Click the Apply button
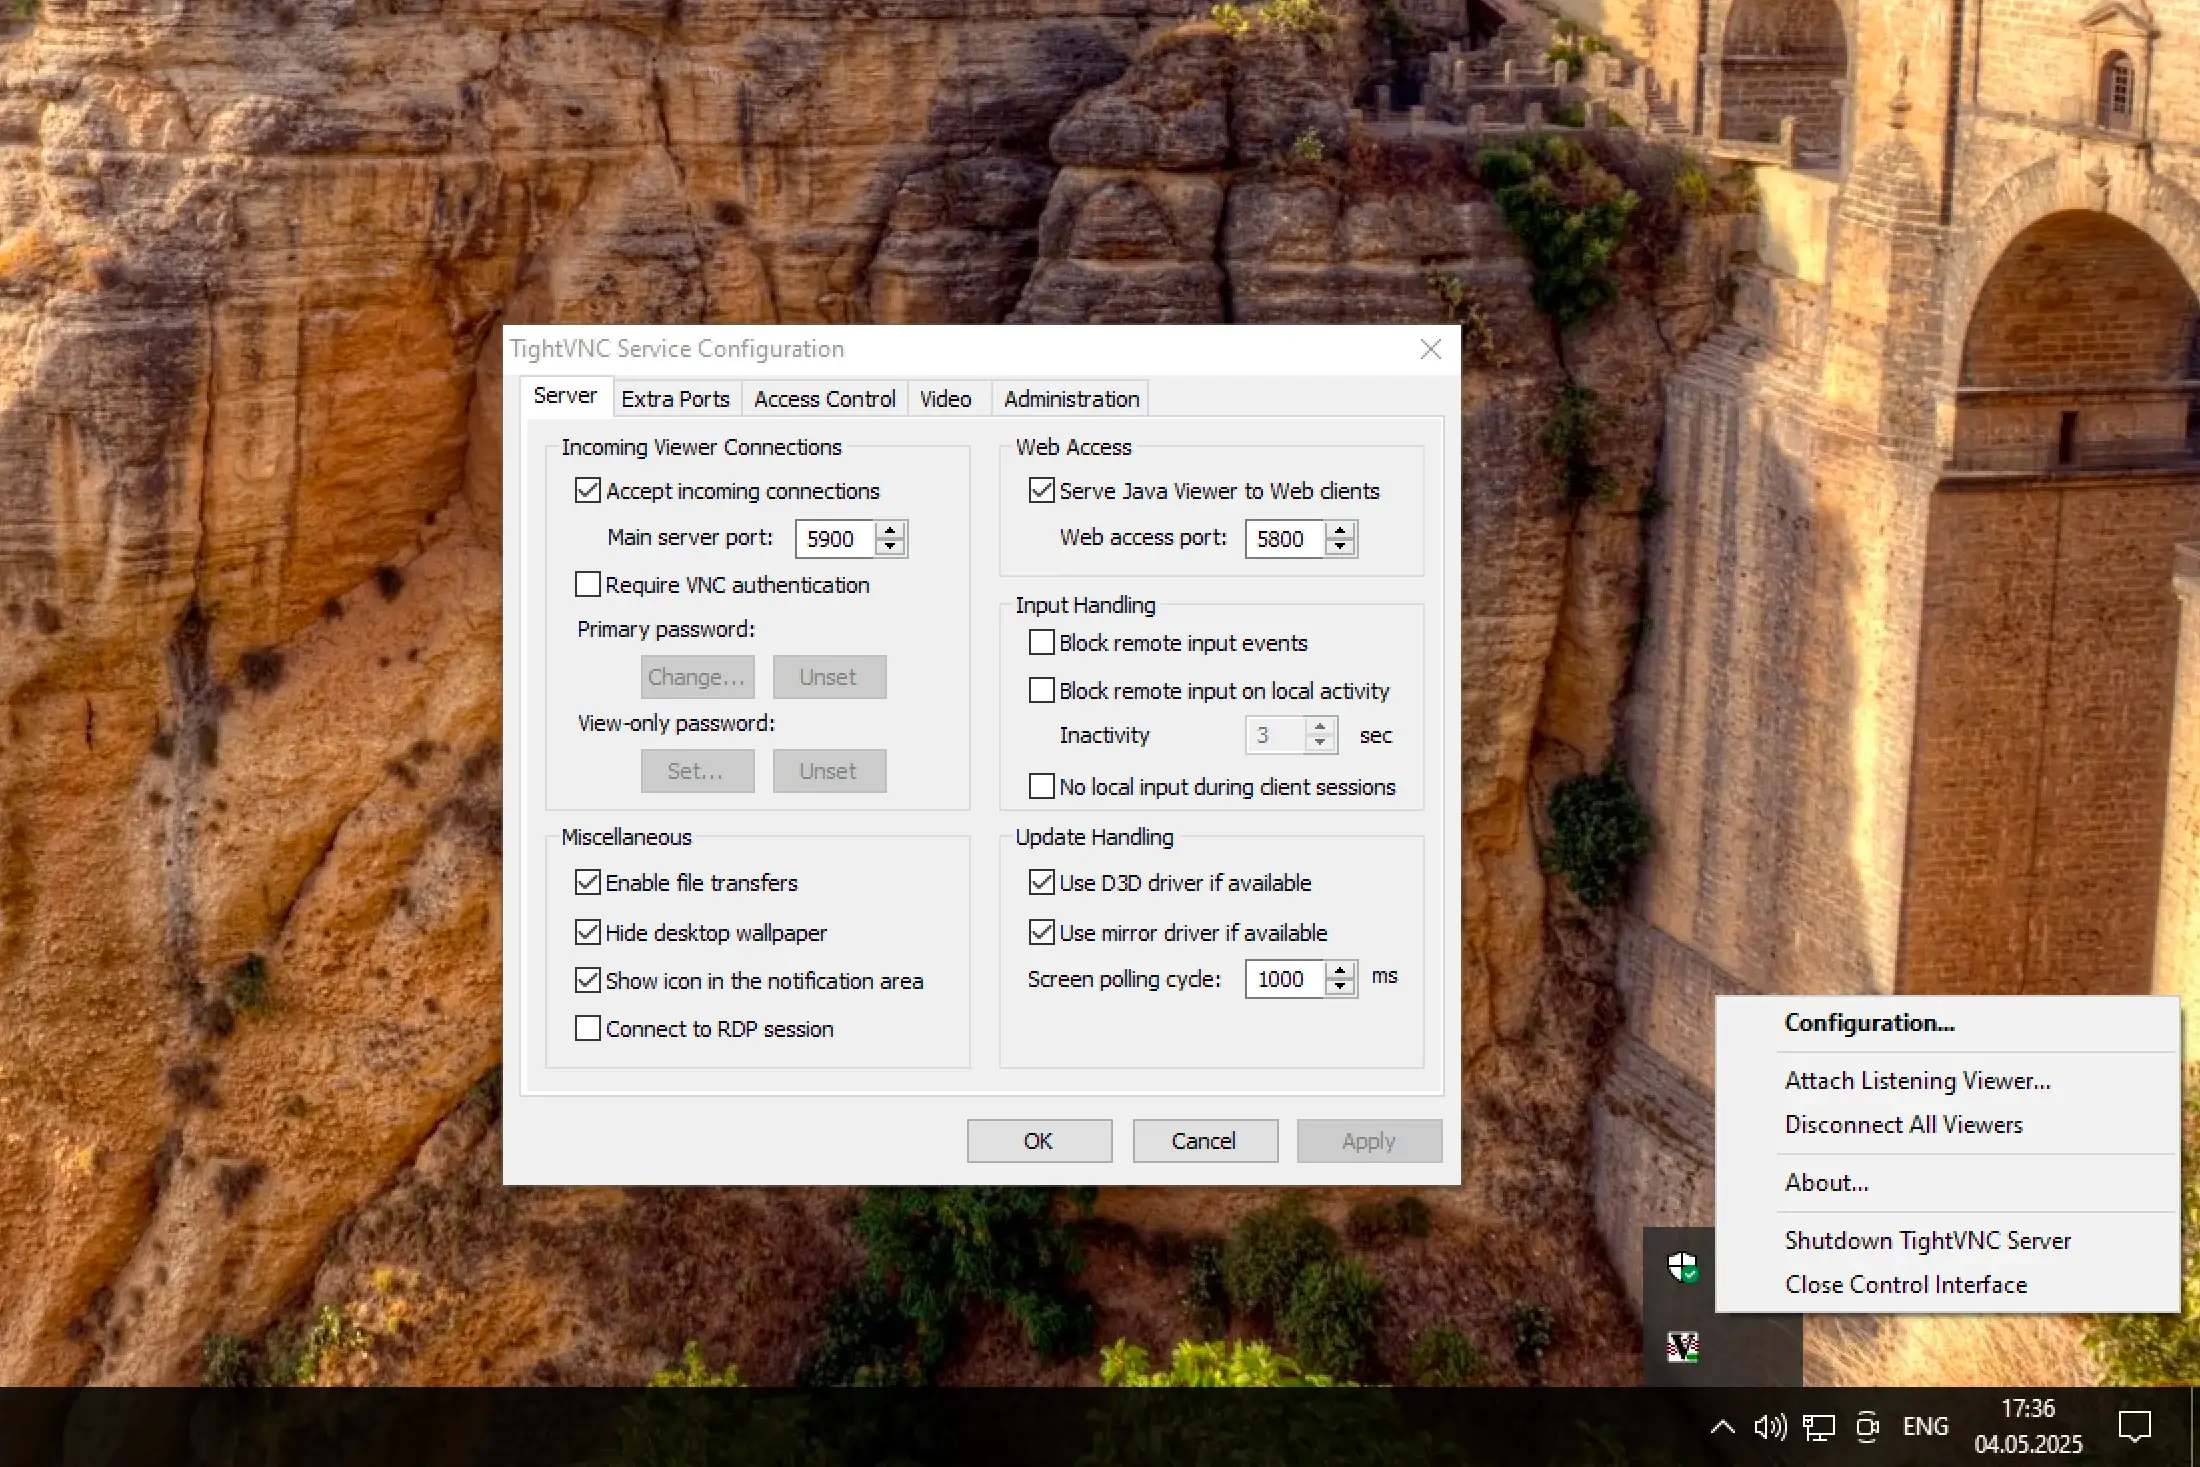The width and height of the screenshot is (2200, 1467). [1369, 1141]
